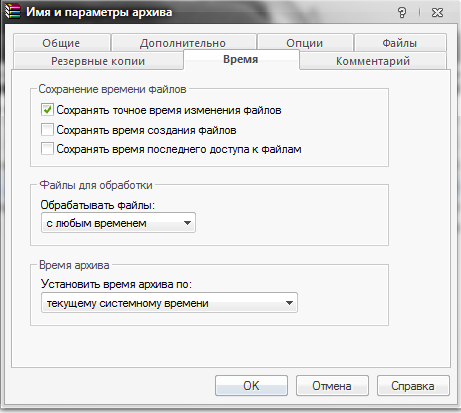Open the Комментарий tab
461x413 pixels.
[x=373, y=61]
